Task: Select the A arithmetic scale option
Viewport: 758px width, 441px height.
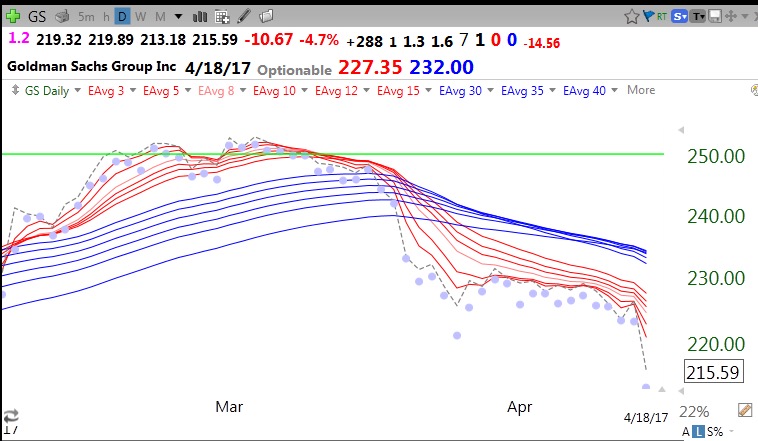Action: tap(685, 431)
